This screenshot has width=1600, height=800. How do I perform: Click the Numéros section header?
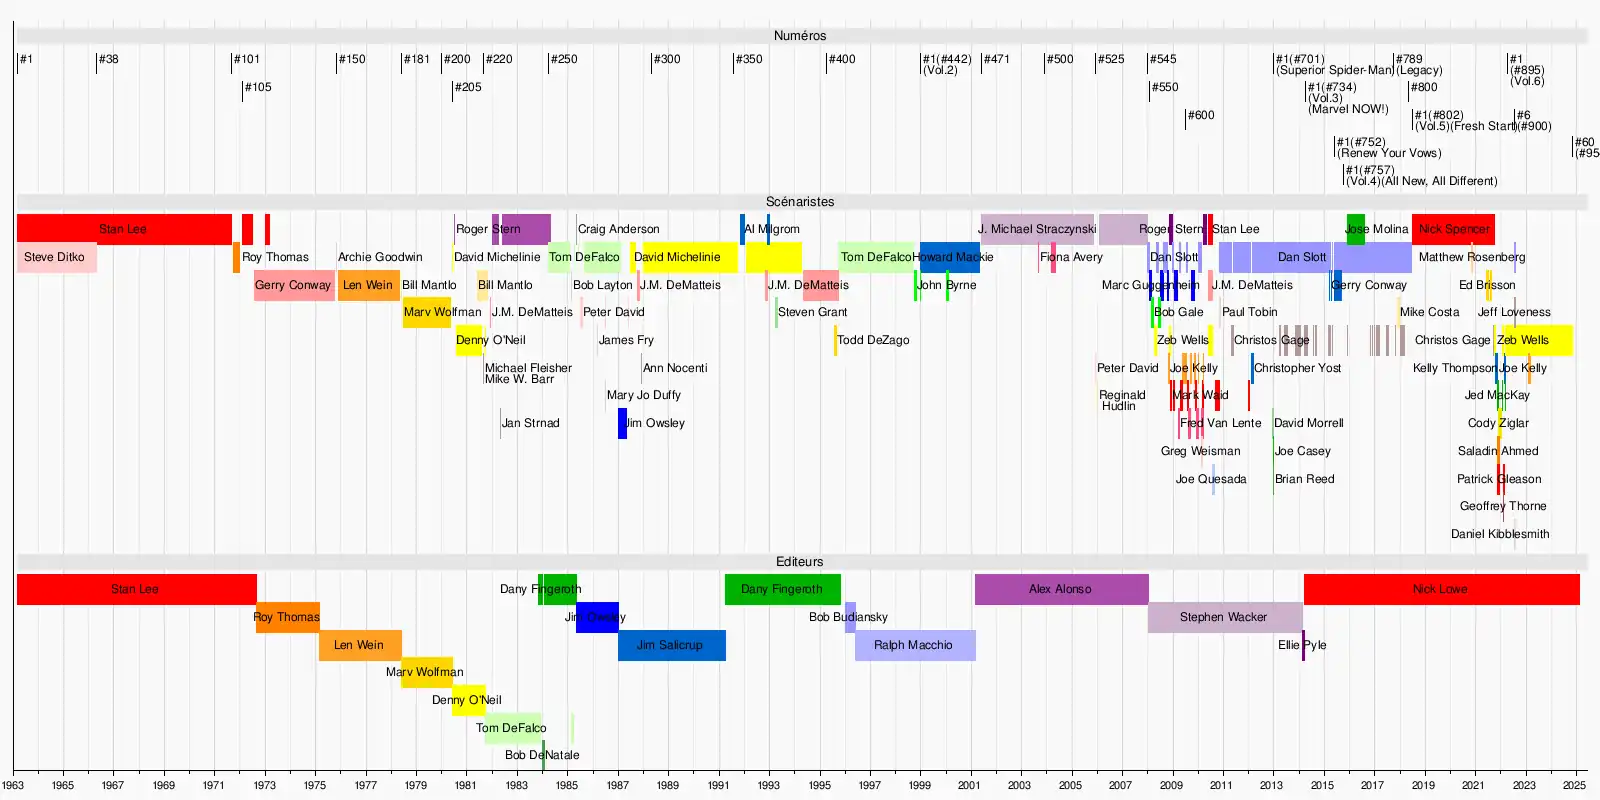tap(800, 36)
